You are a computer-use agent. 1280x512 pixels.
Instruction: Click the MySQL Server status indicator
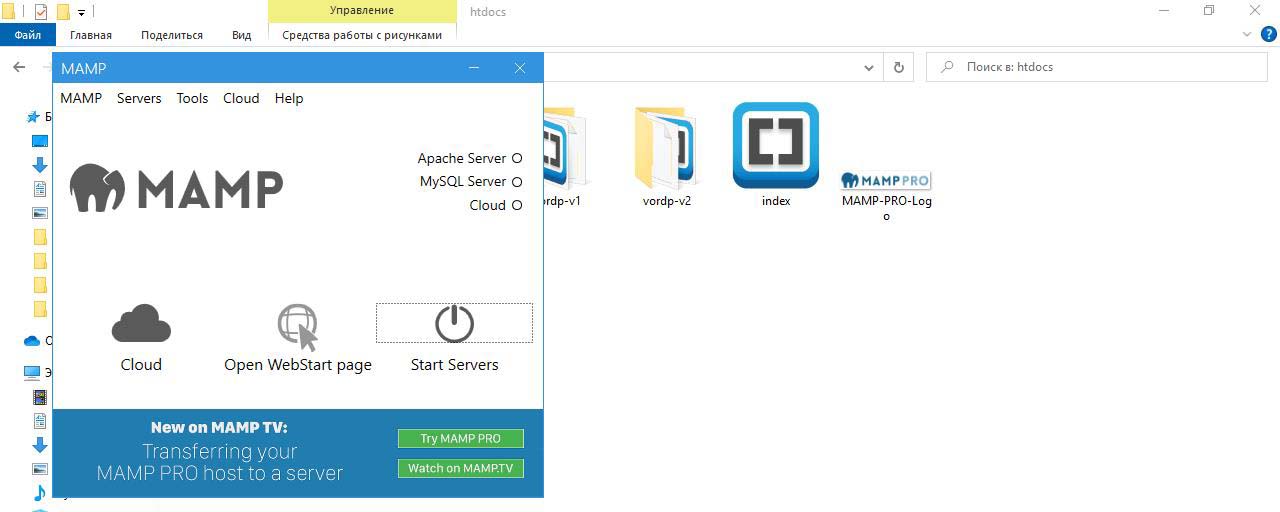pyautogui.click(x=517, y=182)
